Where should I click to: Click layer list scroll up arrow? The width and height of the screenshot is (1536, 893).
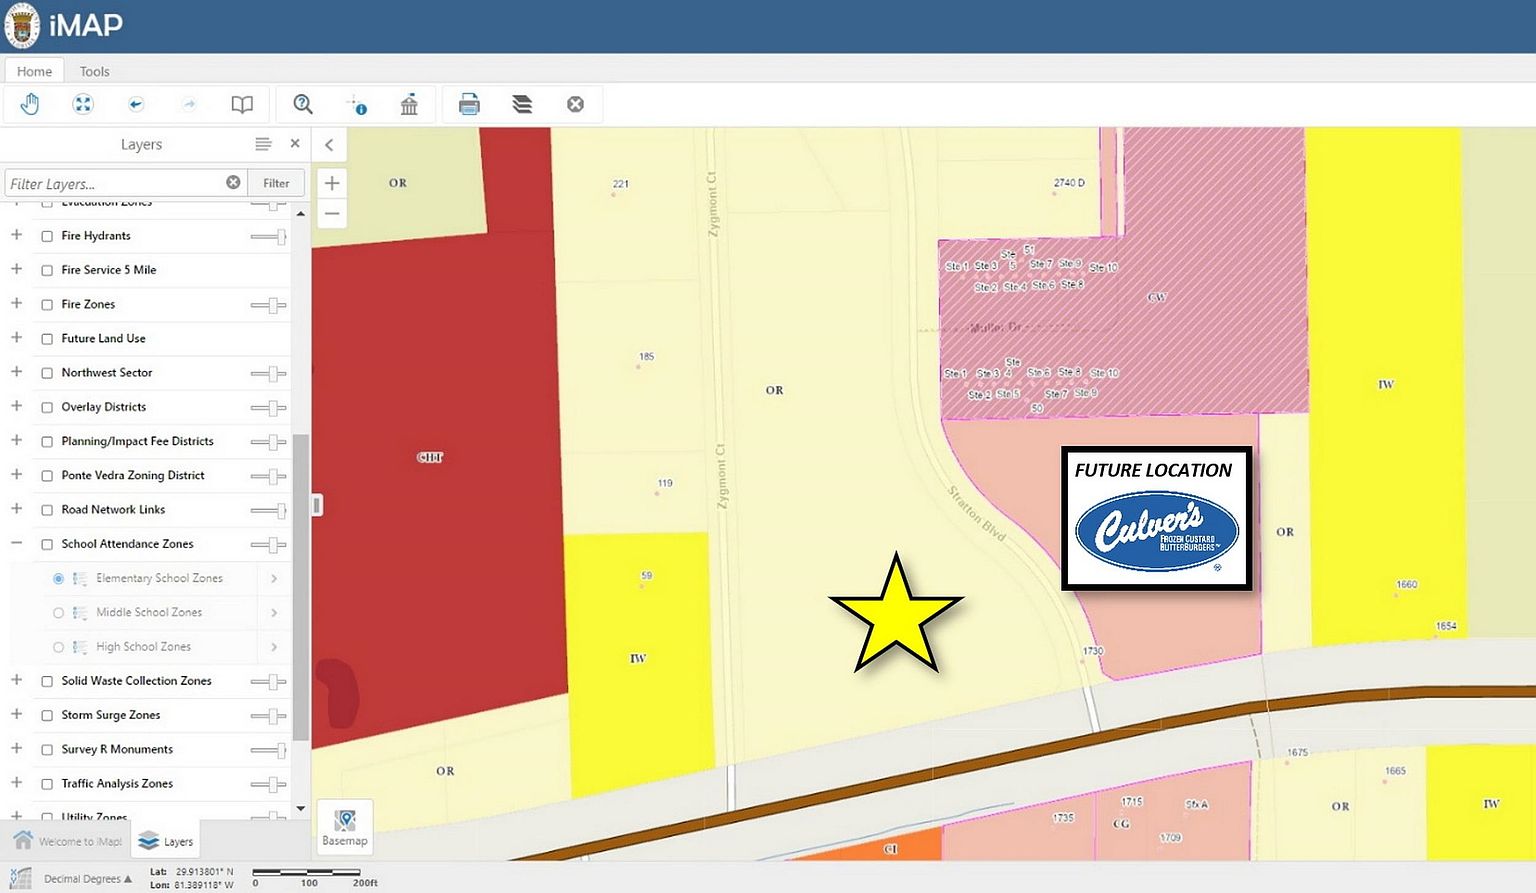click(x=301, y=213)
